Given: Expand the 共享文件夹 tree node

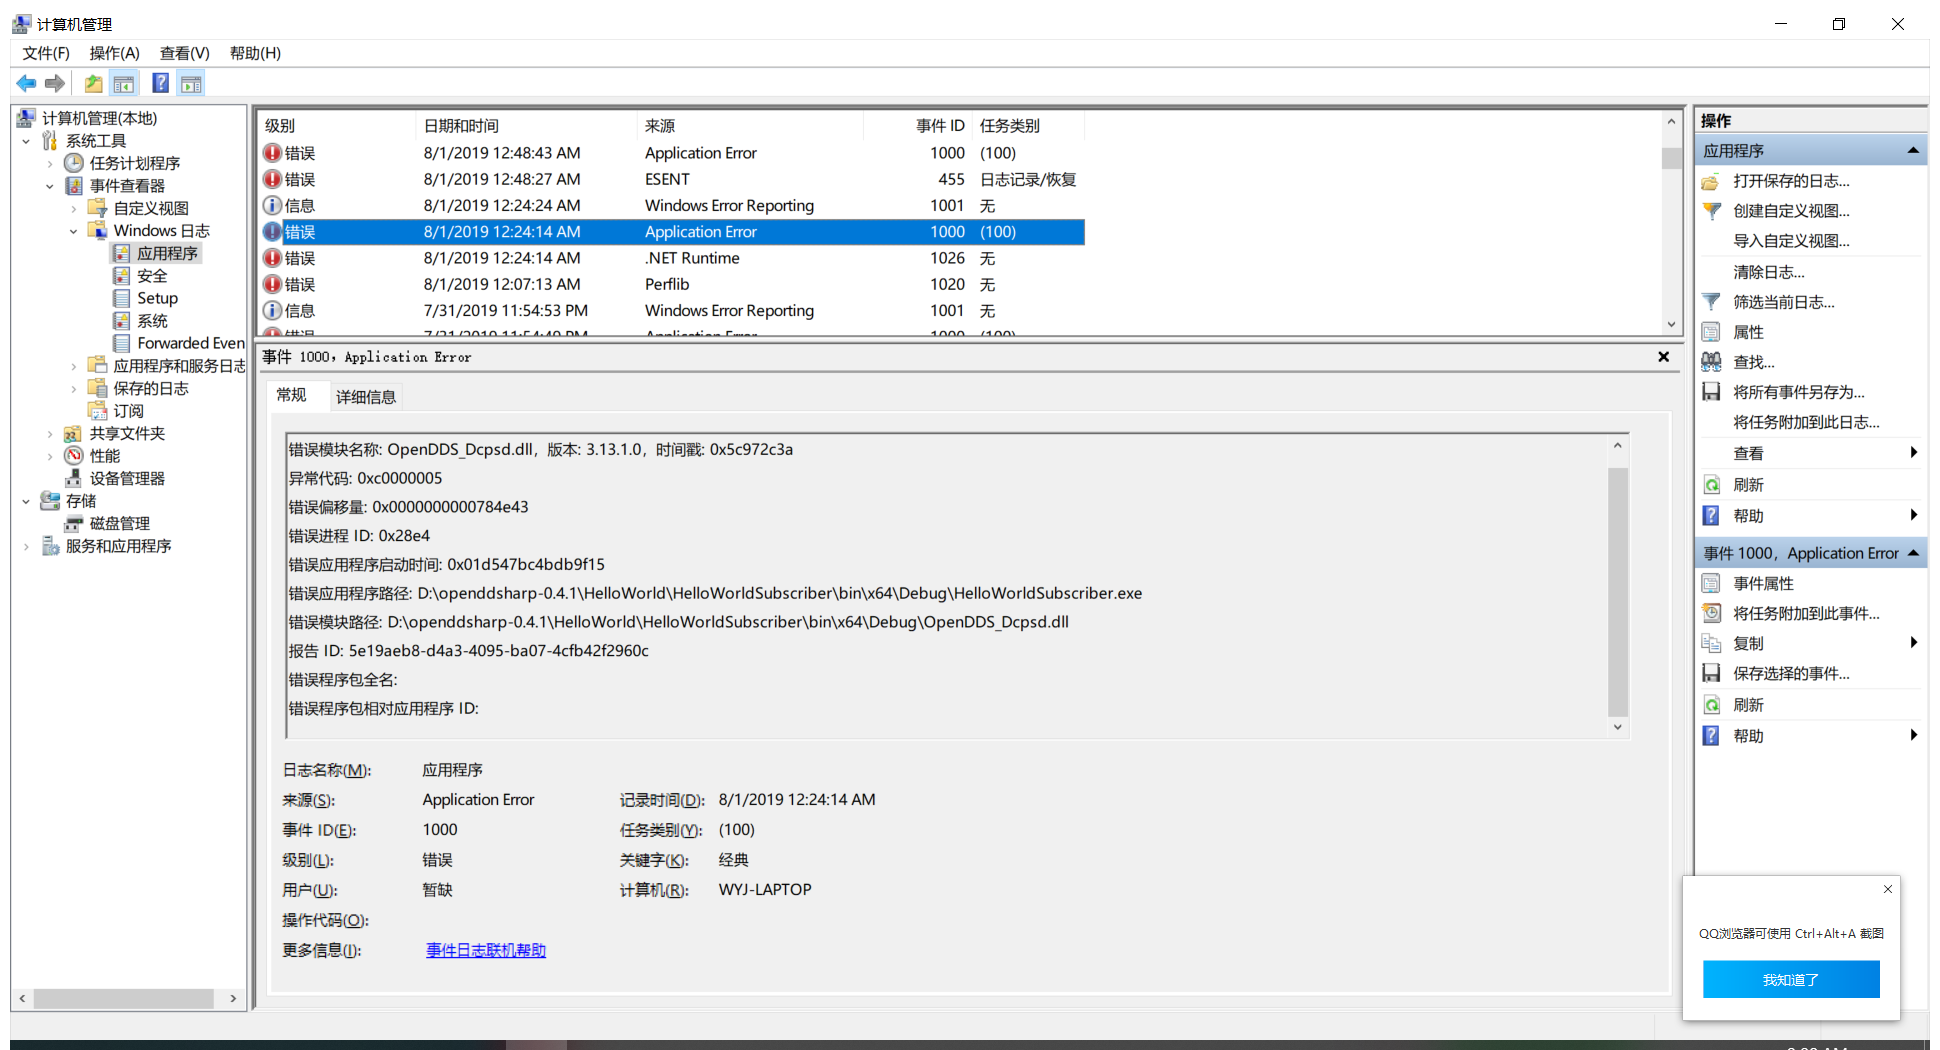Looking at the screenshot, I should (x=52, y=433).
